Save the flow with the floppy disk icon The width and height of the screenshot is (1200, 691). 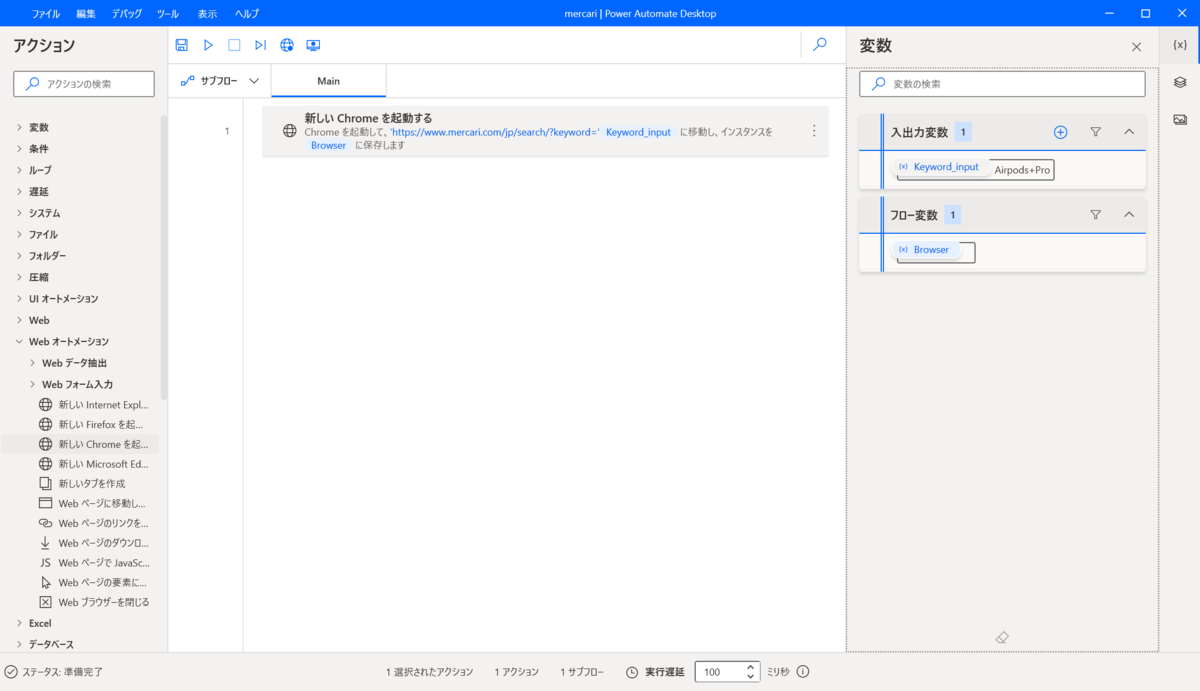point(182,45)
